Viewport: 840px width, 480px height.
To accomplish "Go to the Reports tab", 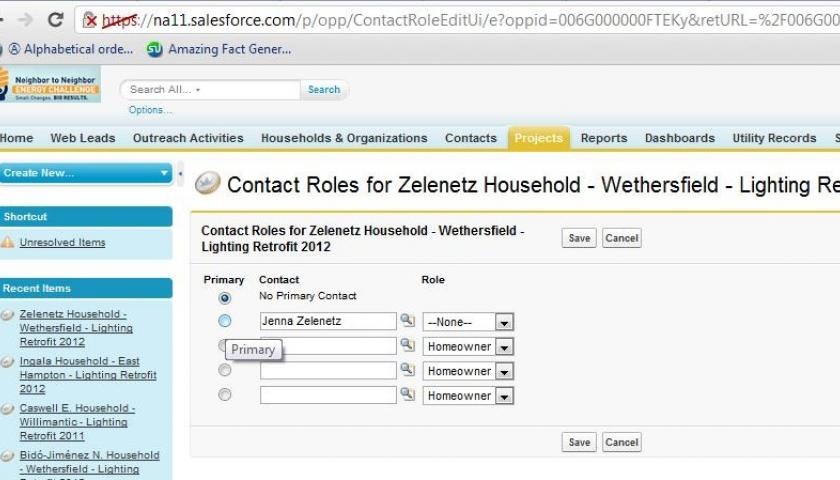I will 604,138.
